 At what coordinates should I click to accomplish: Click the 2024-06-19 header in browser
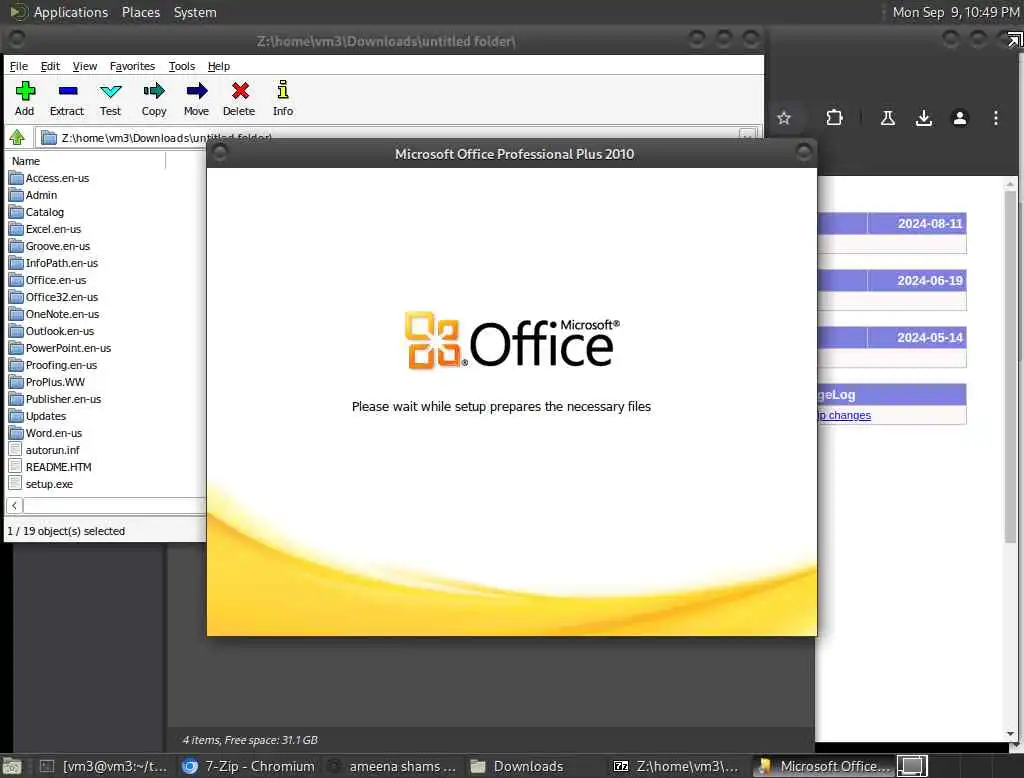929,280
